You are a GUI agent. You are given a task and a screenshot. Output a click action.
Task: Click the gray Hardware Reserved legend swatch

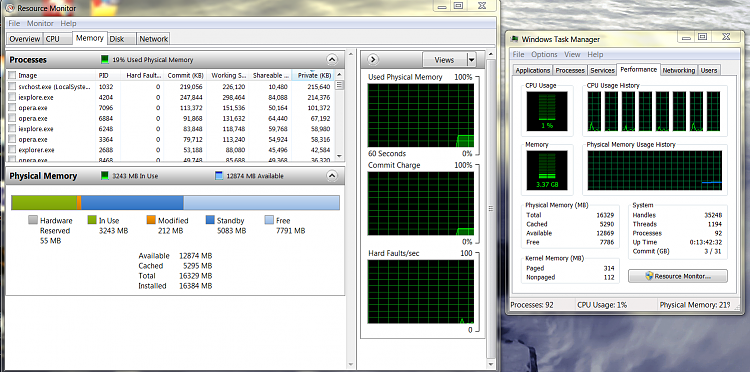[x=33, y=220]
